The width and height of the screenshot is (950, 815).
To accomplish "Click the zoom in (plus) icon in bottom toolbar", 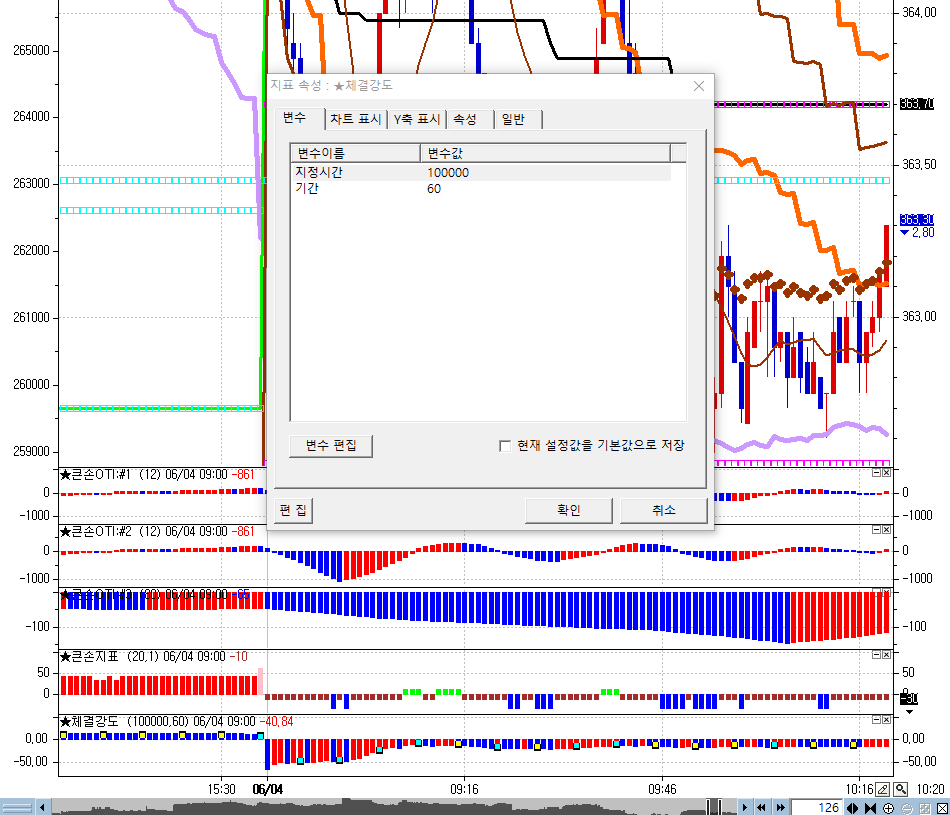I will pyautogui.click(x=888, y=807).
